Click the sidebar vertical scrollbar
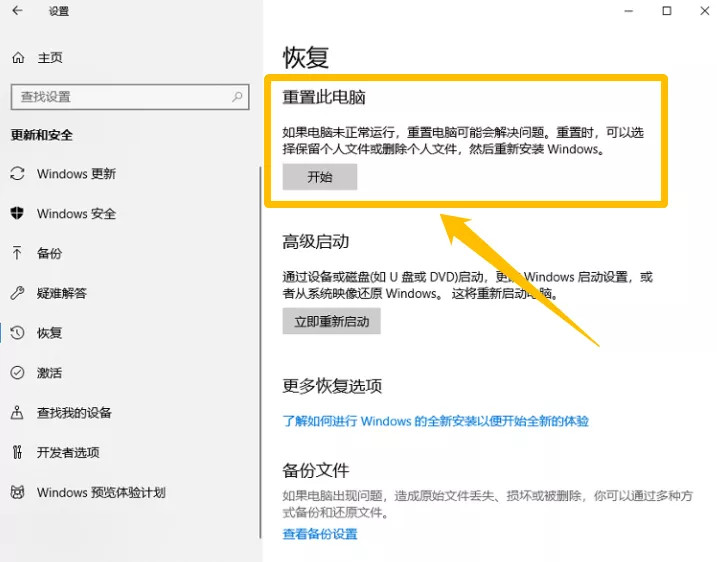 click(x=260, y=352)
